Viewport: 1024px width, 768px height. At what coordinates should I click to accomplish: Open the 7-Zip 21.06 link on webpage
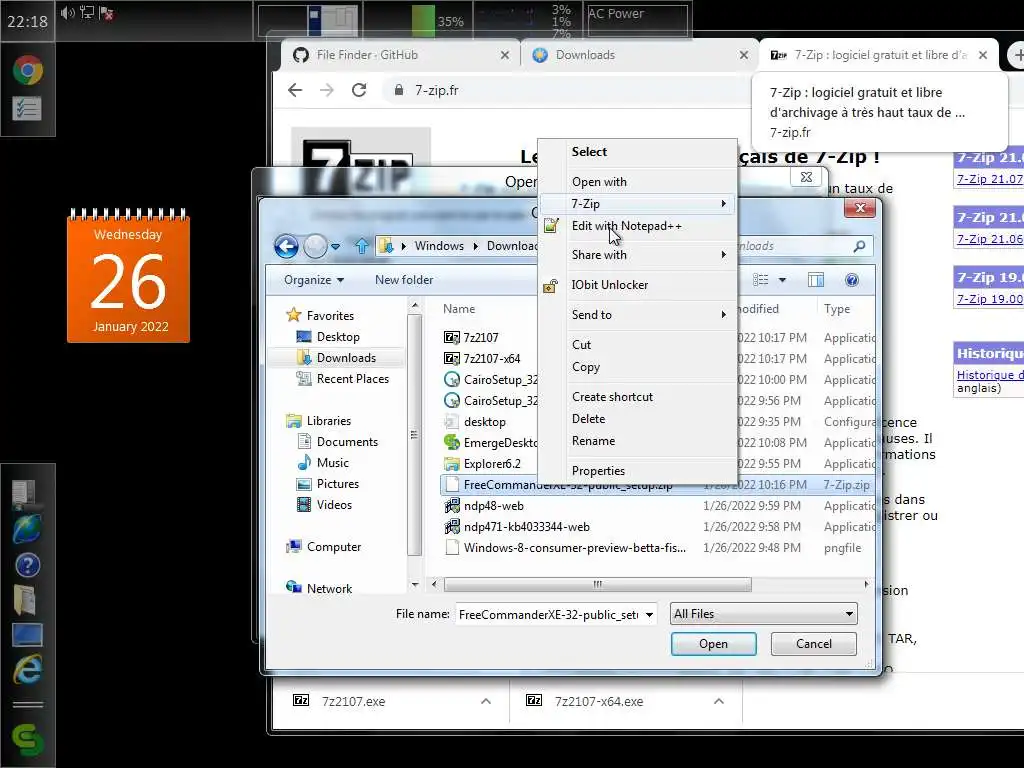[x=989, y=239]
